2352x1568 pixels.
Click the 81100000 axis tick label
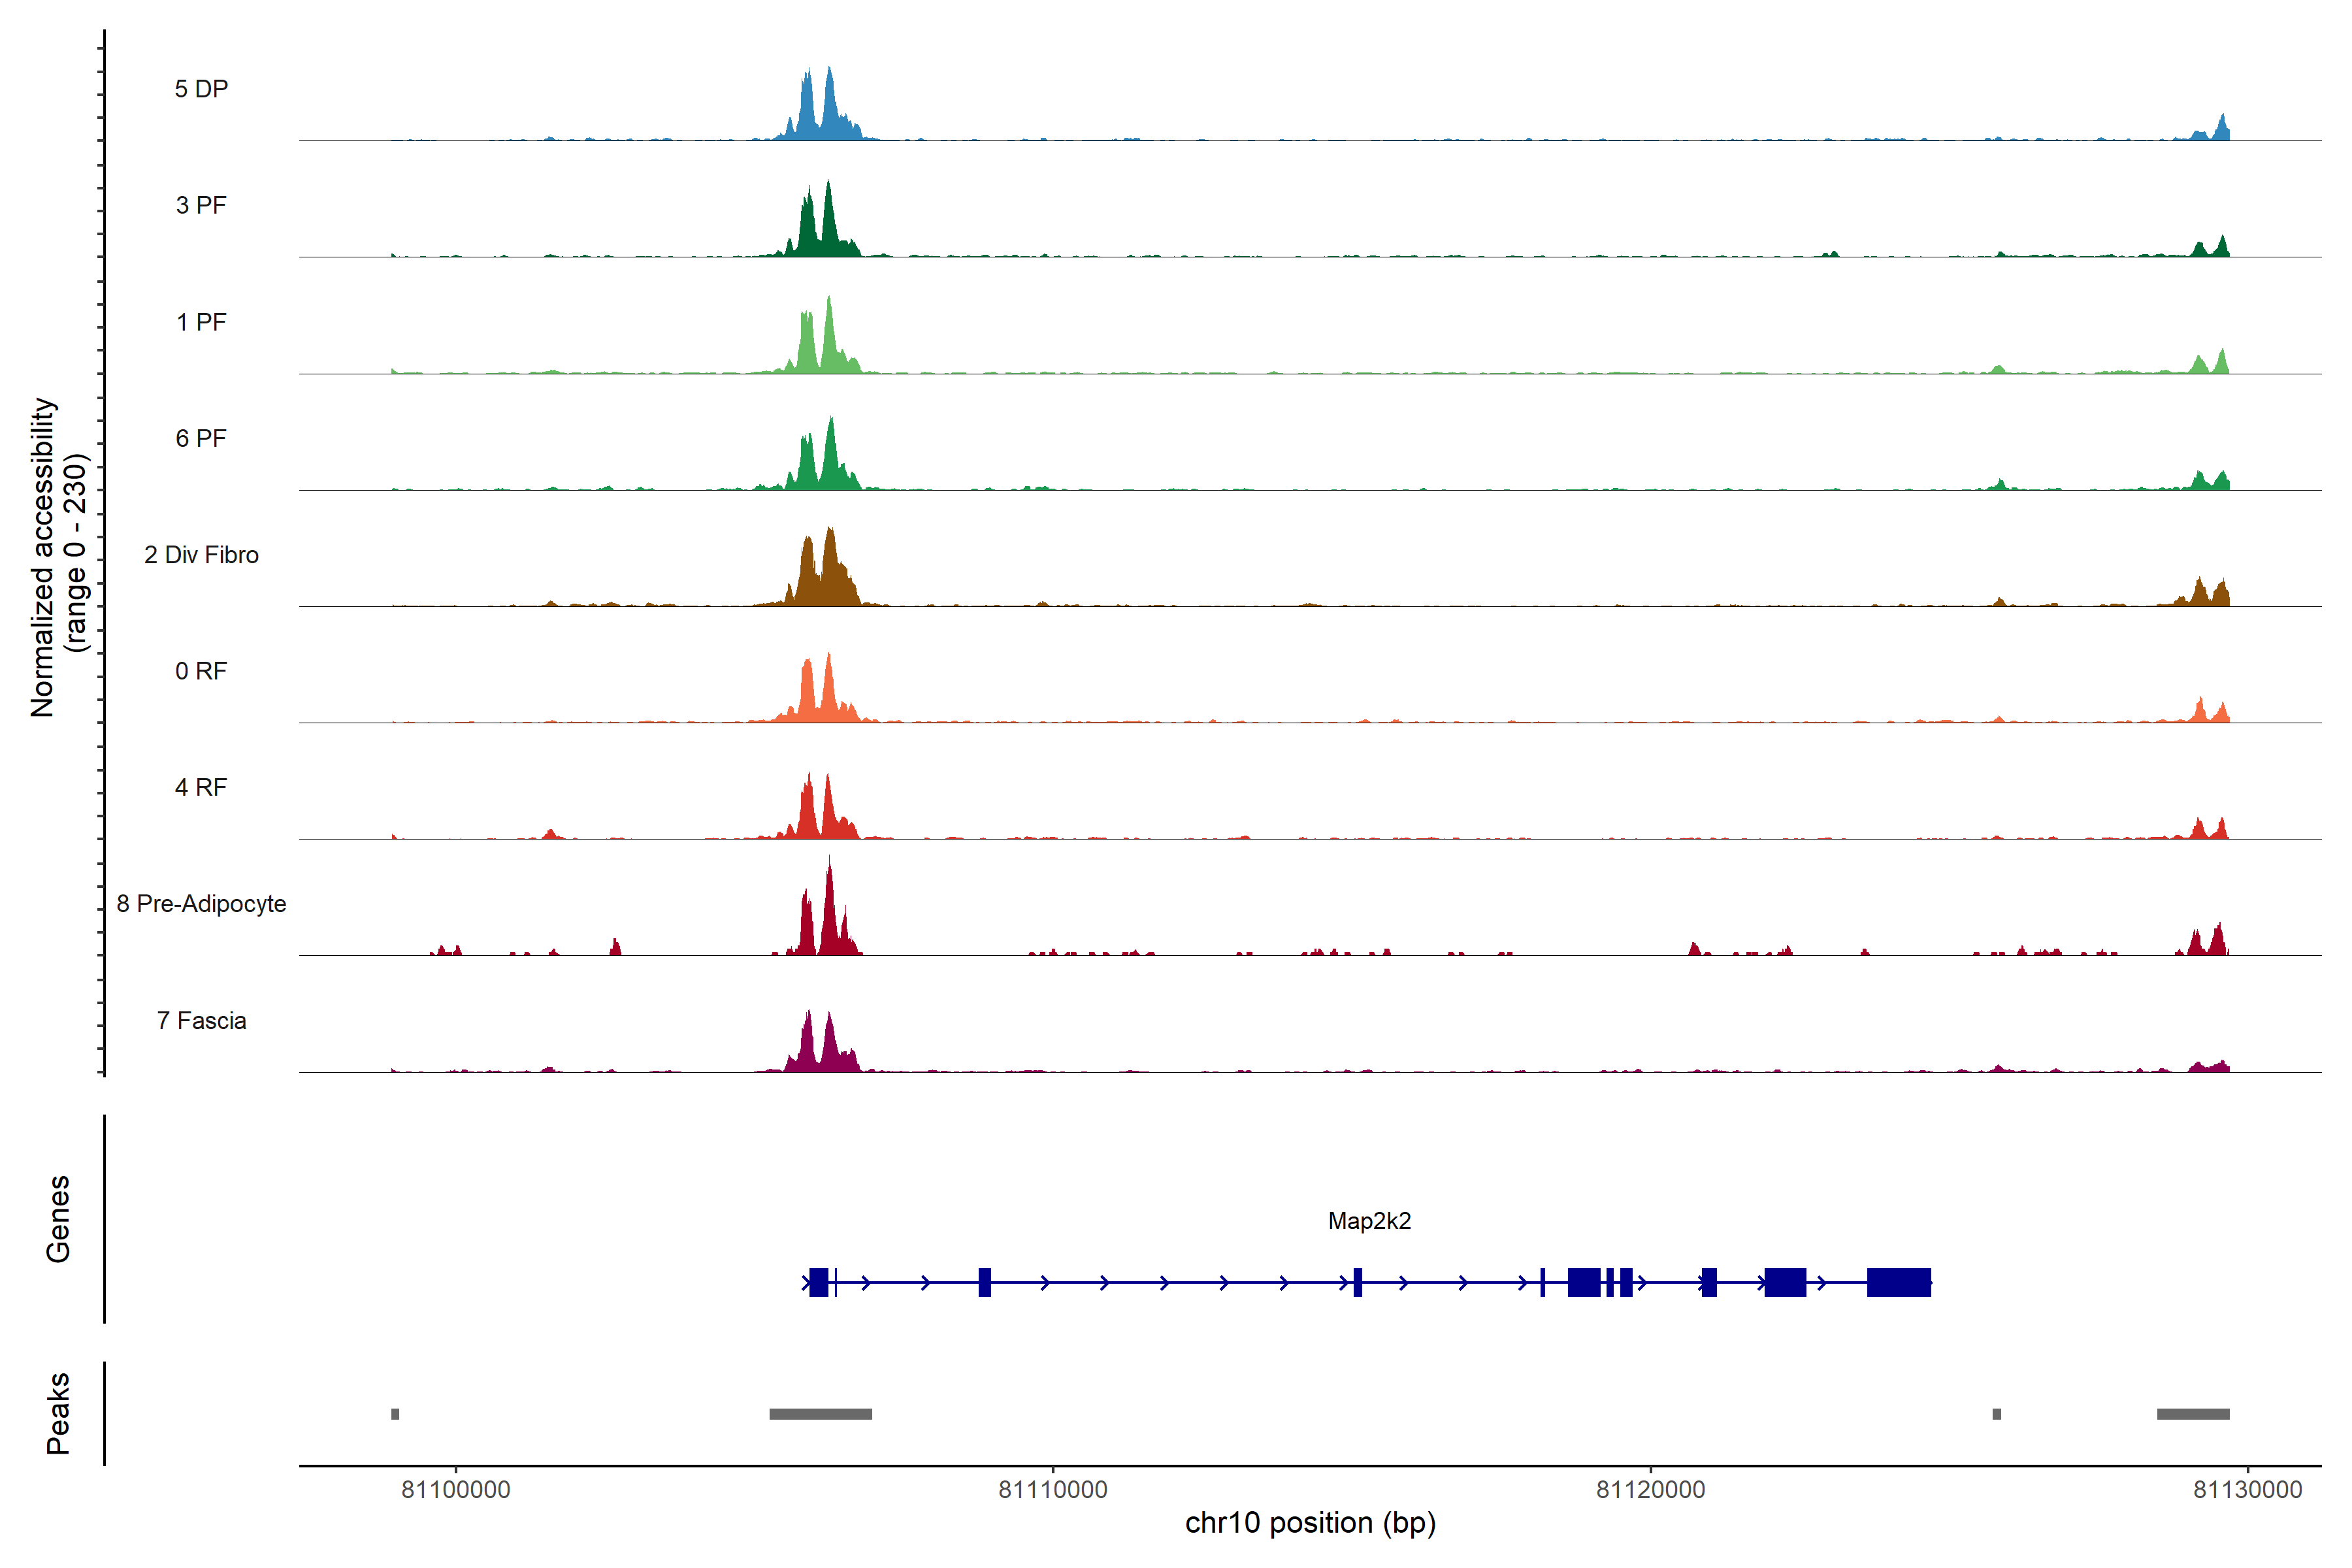pyautogui.click(x=456, y=1490)
